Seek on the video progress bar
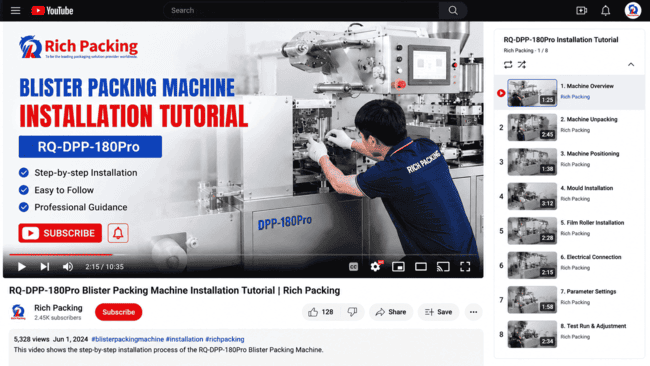The height and width of the screenshot is (366, 650). click(x=243, y=255)
